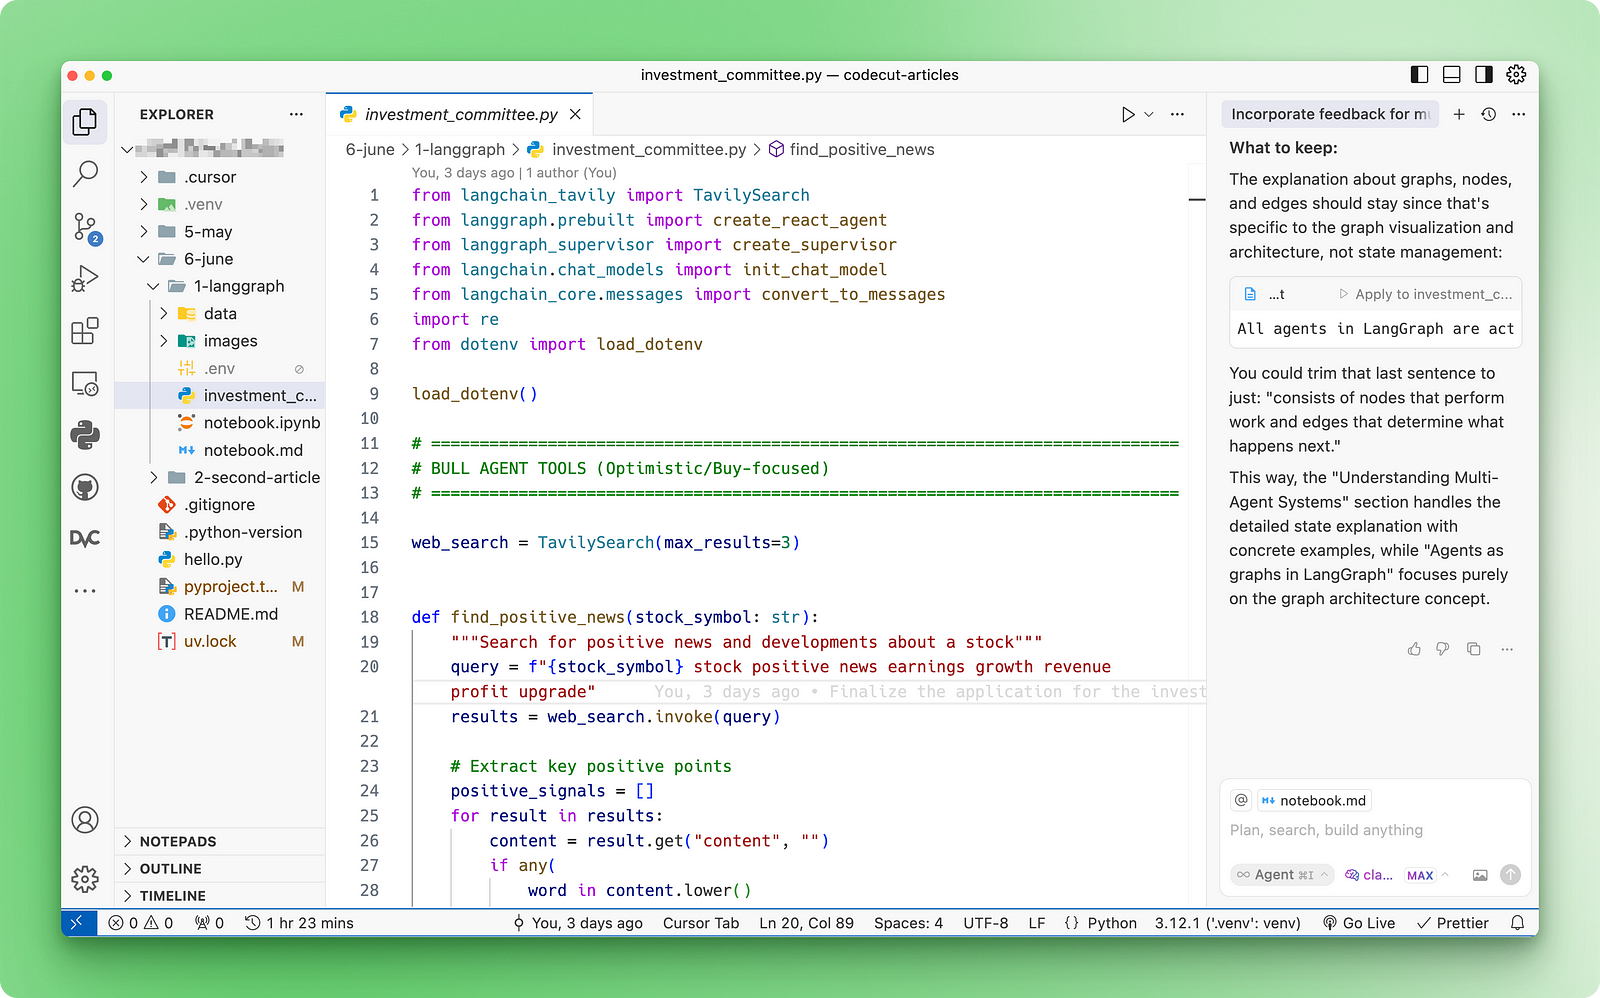Open Manage gear in activity bar

tap(86, 879)
